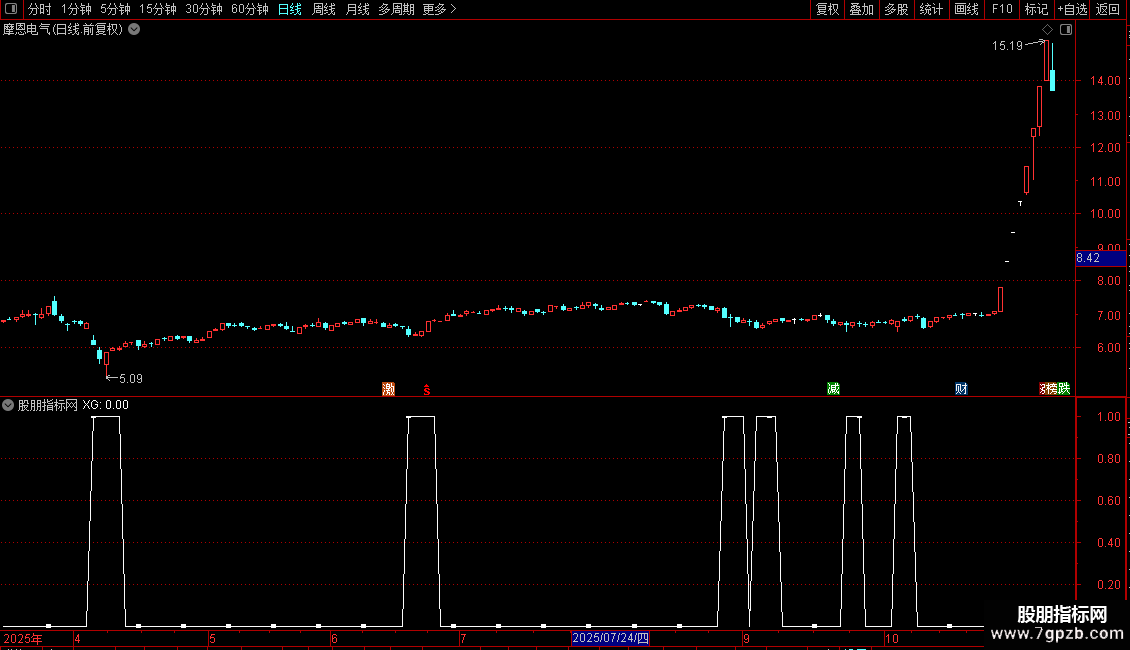Click the month 9 marker on time axis

pos(746,638)
